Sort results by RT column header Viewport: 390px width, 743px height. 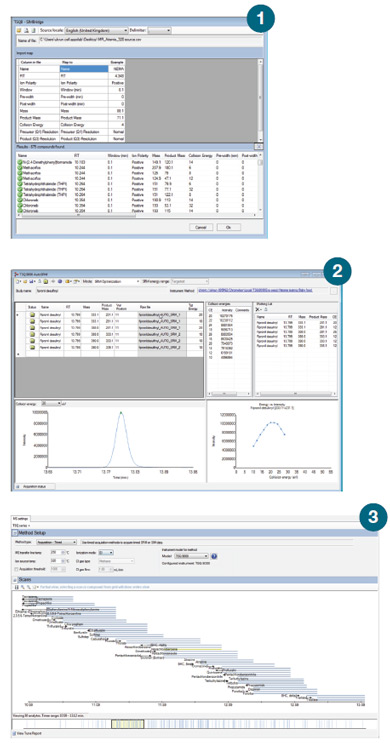point(77,155)
